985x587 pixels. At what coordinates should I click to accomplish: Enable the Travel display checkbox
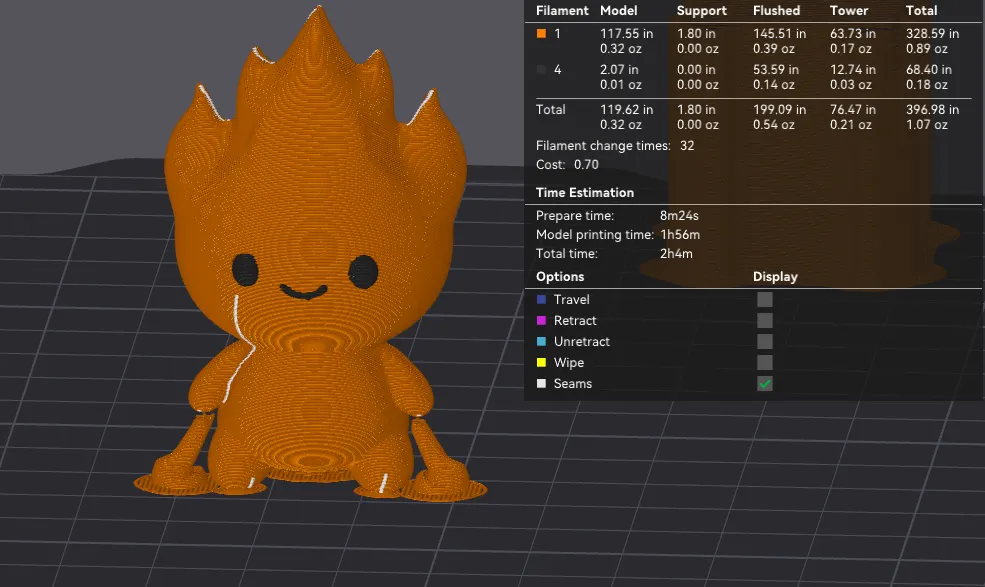point(765,300)
